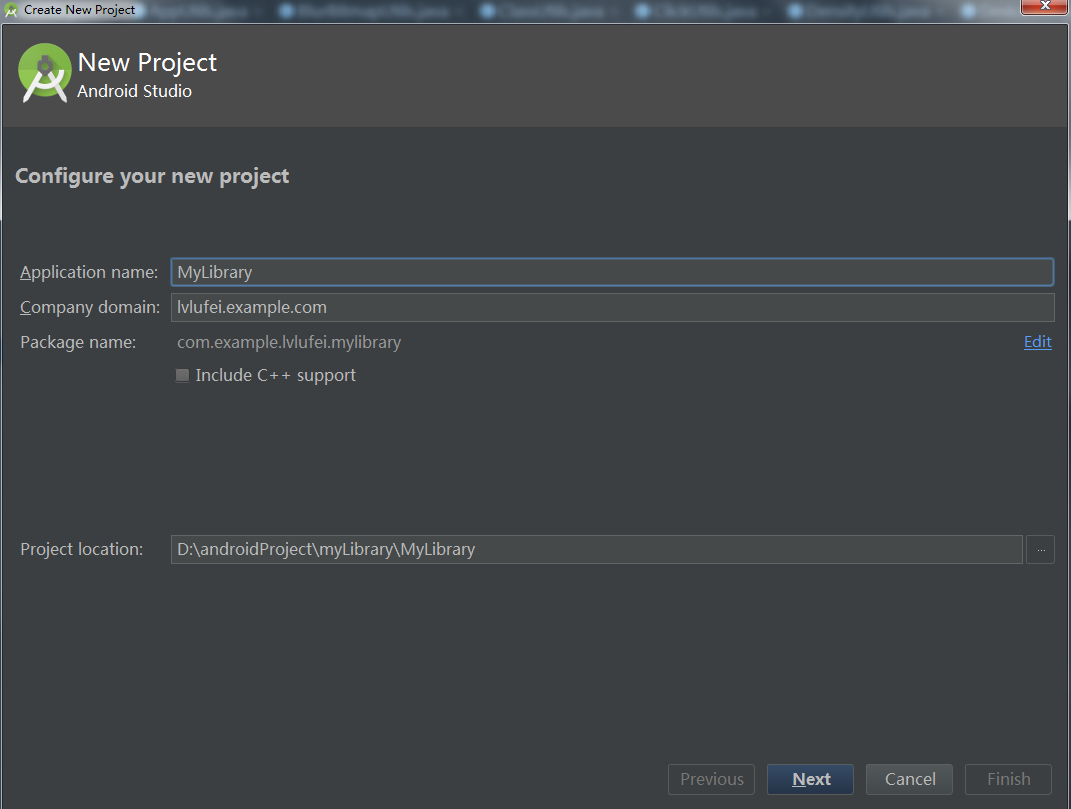Click the small Android icon in title bar

[11, 10]
